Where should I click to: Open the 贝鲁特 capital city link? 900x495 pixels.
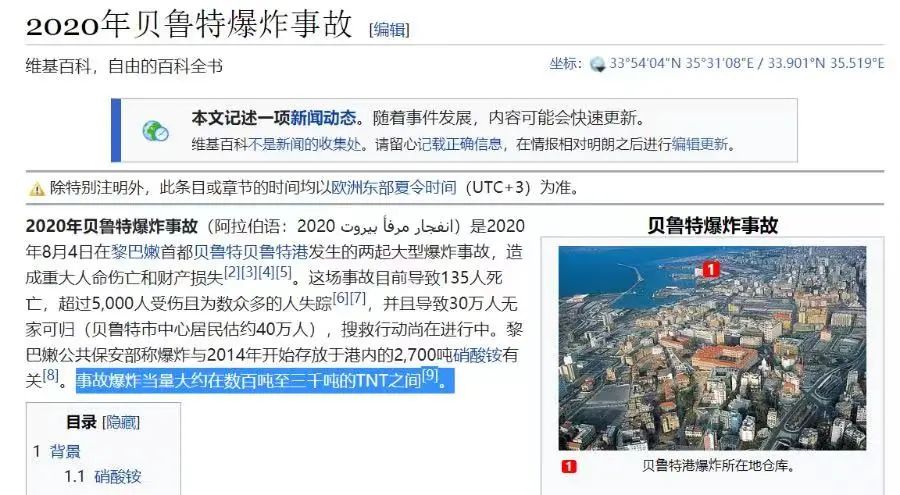[218, 252]
